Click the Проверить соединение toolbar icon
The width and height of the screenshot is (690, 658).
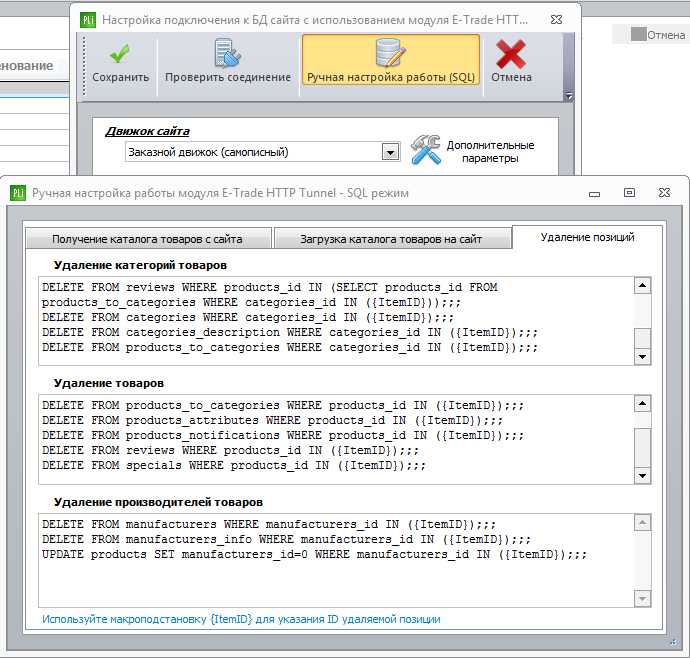pos(227,53)
